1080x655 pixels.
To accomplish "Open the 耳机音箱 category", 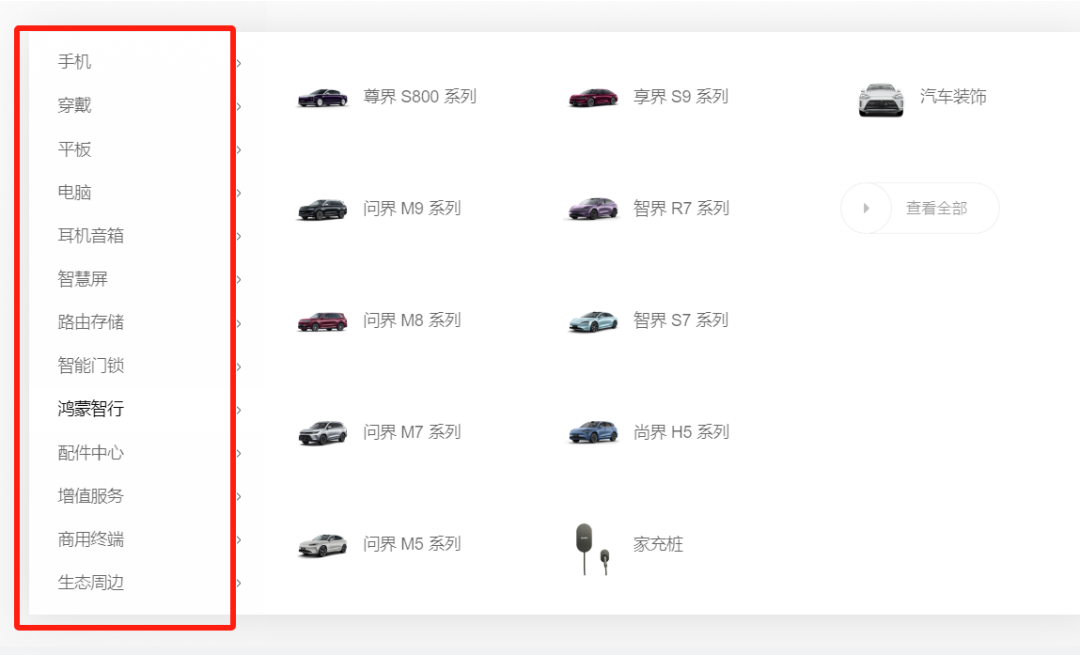I will click(91, 236).
